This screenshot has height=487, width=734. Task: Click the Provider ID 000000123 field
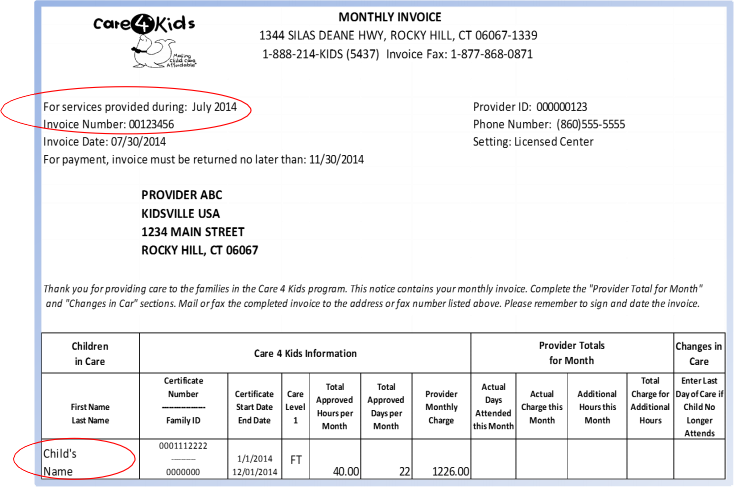(x=530, y=107)
